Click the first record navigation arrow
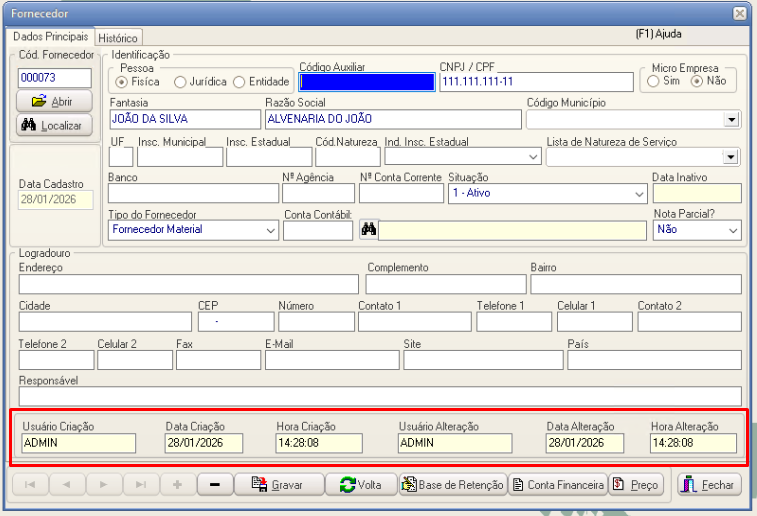 point(29,485)
